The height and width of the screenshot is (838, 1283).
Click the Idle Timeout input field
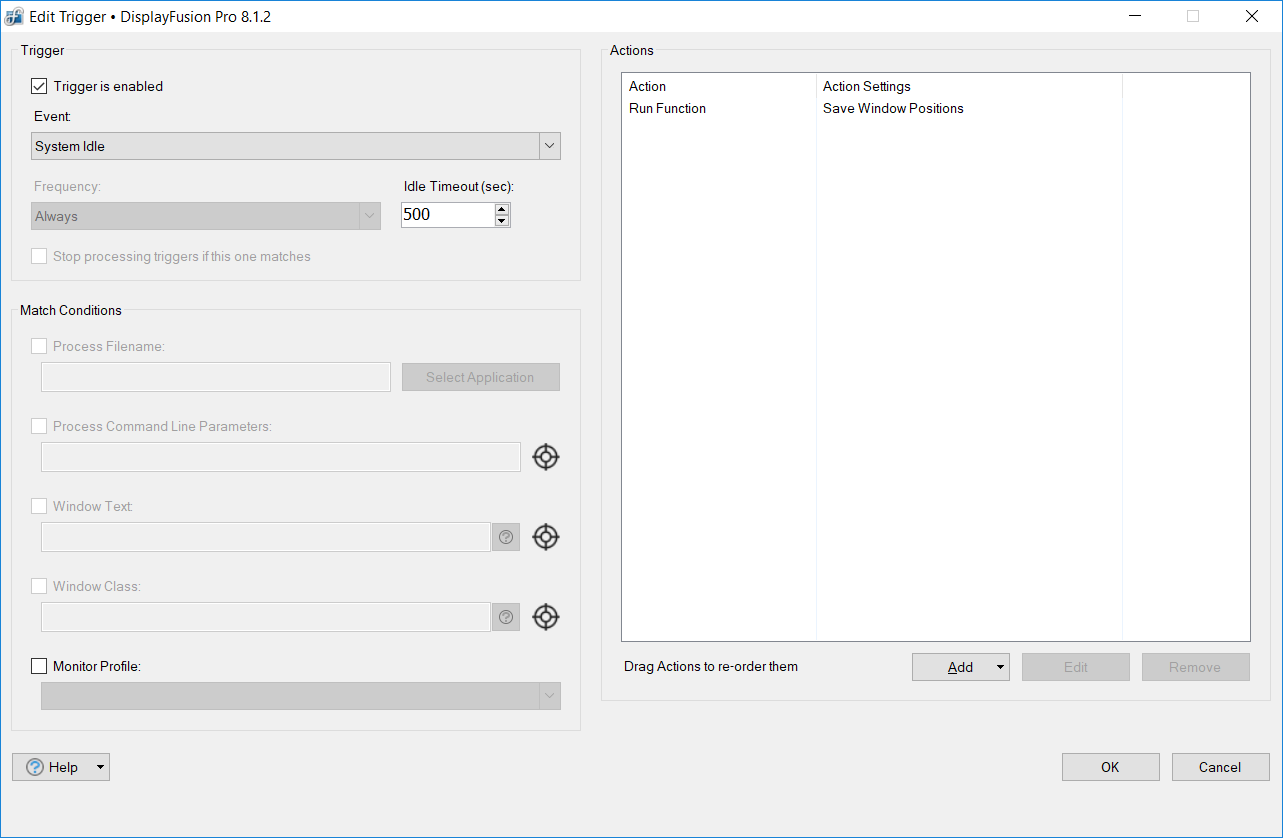click(x=446, y=215)
